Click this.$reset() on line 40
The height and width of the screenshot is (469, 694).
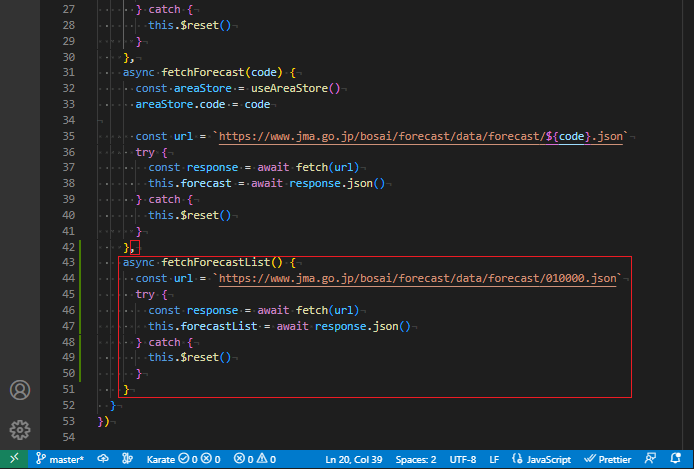click(x=190, y=215)
